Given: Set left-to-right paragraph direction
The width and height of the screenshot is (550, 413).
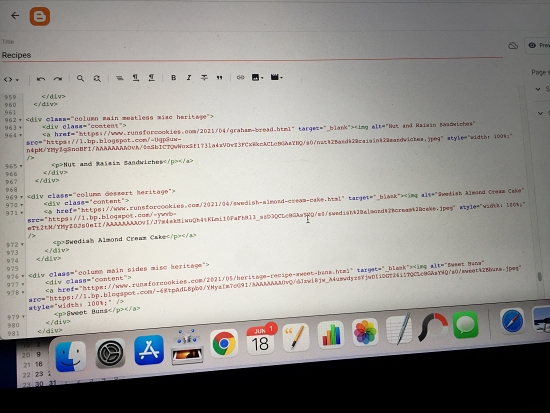Looking at the screenshot, I should point(135,78).
